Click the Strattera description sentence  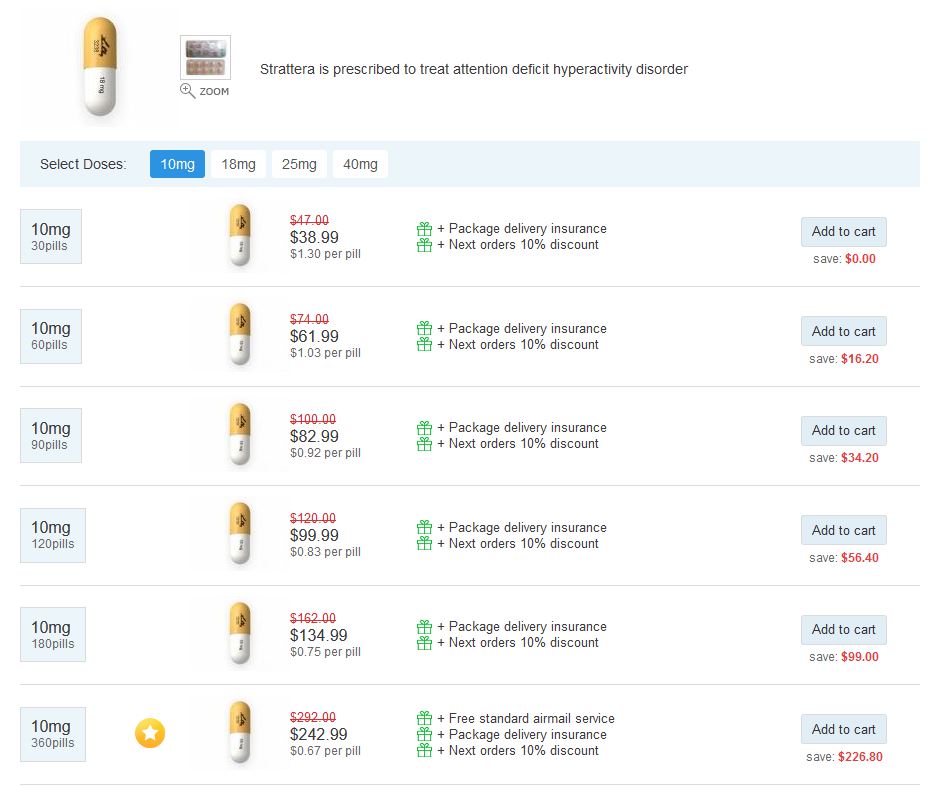(x=474, y=69)
